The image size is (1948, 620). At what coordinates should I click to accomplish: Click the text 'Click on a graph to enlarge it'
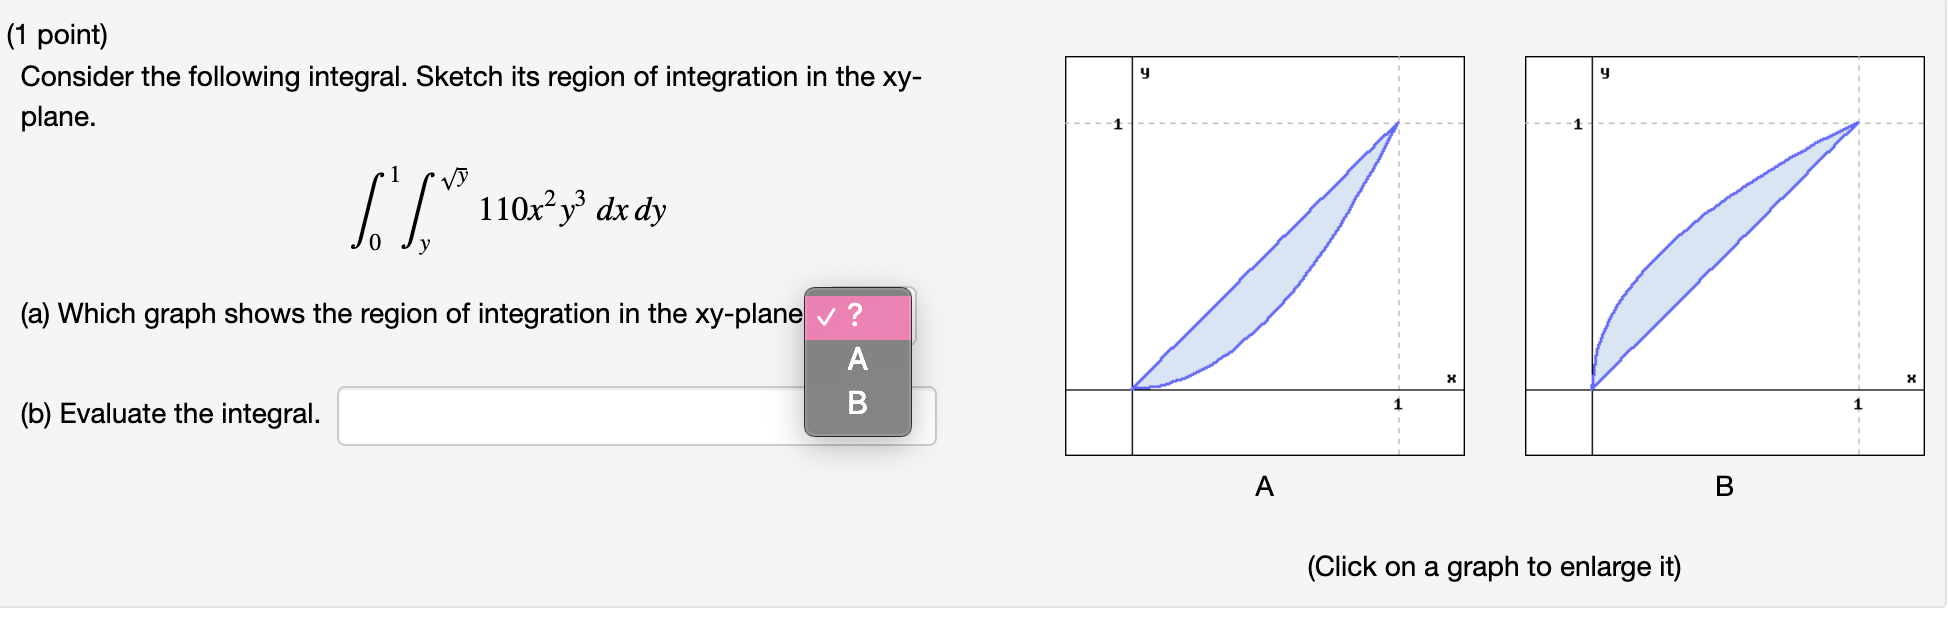(x=1495, y=567)
